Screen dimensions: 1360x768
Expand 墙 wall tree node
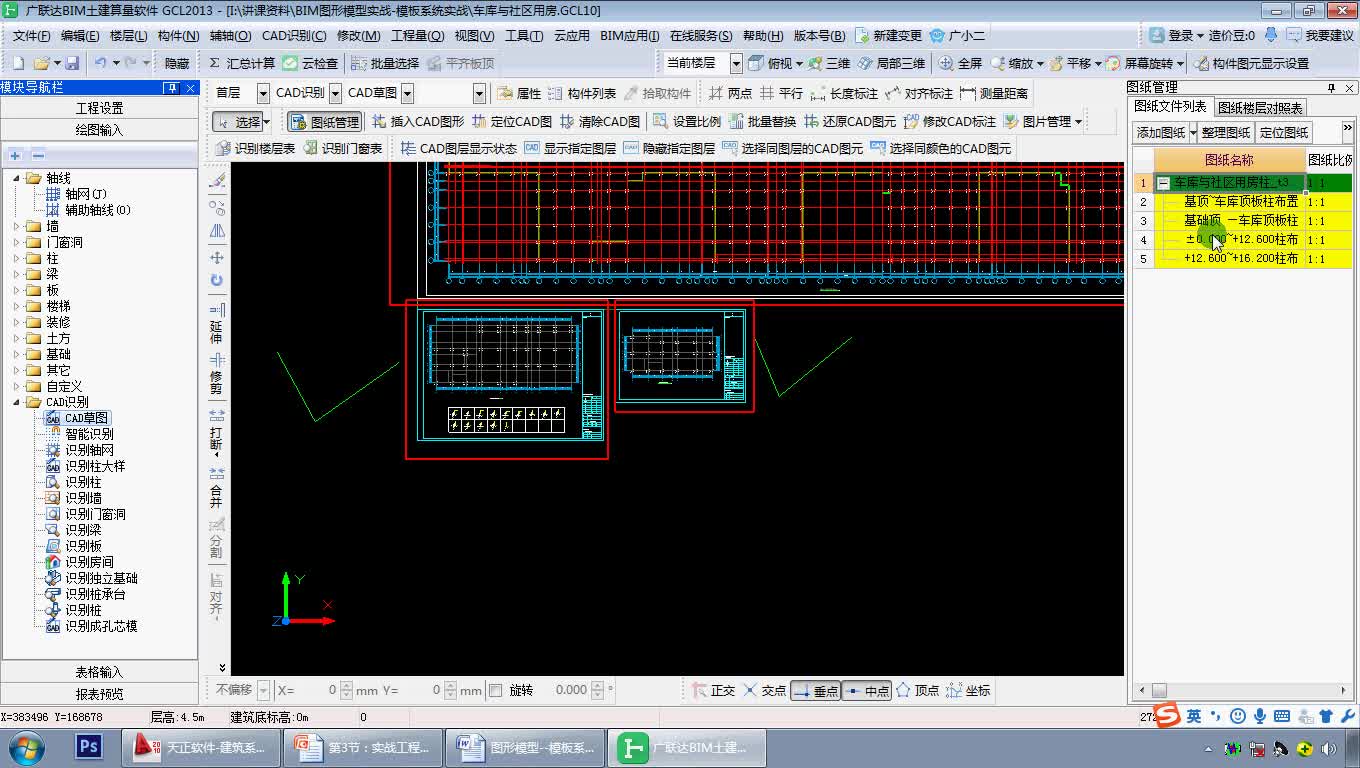coord(17,226)
